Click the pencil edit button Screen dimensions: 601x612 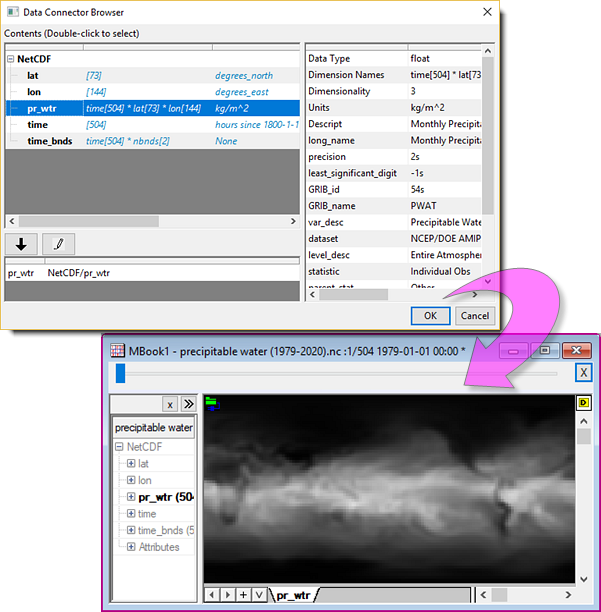point(58,244)
